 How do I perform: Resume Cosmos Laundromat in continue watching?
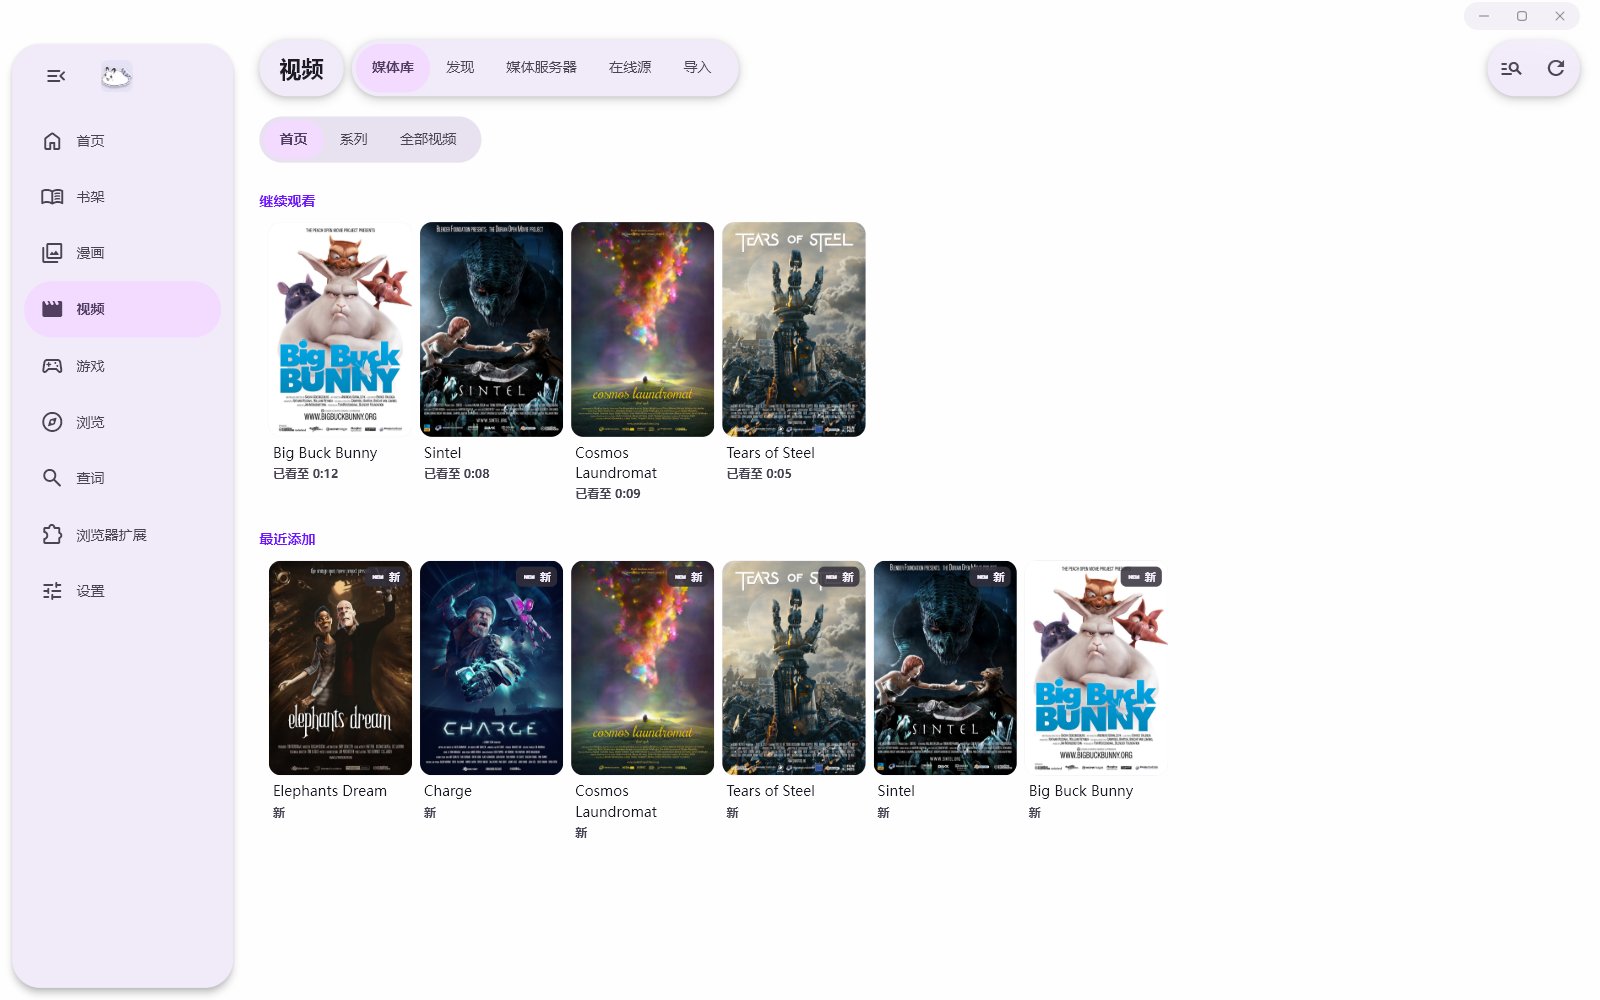[x=642, y=329]
